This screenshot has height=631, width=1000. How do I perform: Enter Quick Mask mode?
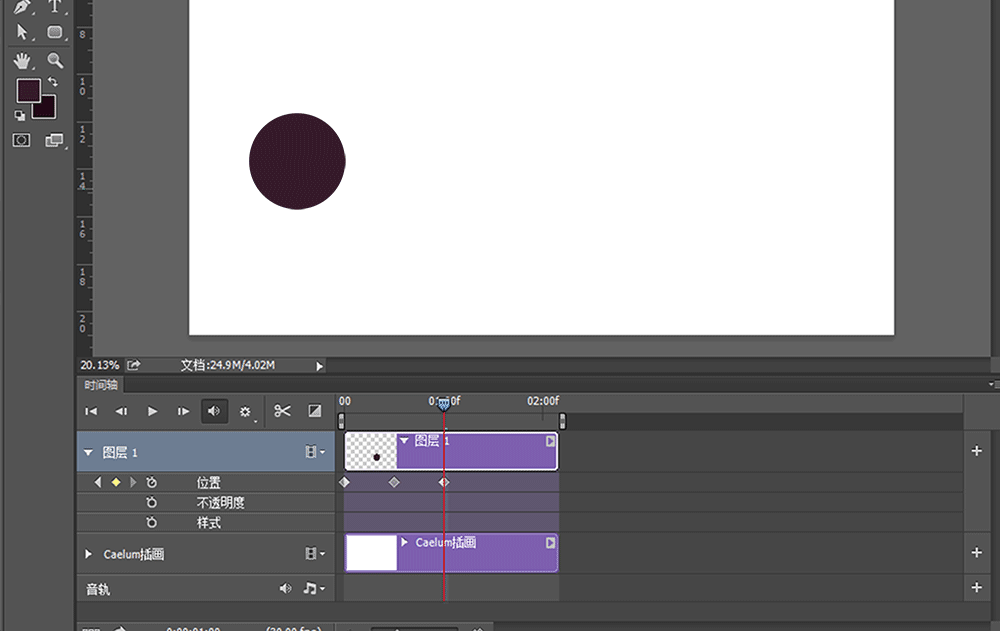point(21,139)
